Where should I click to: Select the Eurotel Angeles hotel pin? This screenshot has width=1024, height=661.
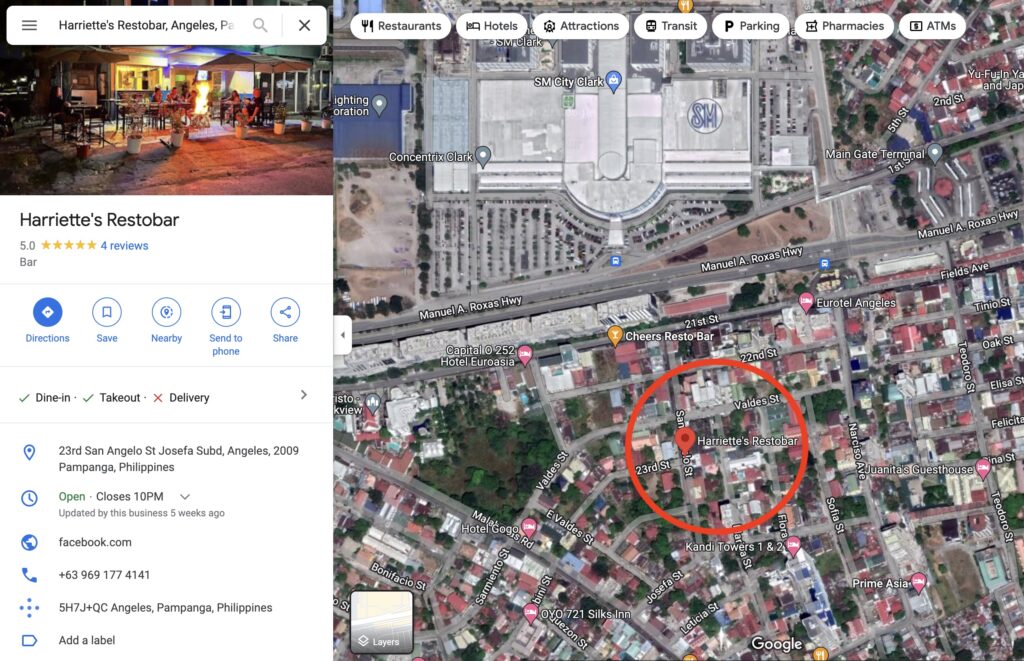(x=806, y=302)
